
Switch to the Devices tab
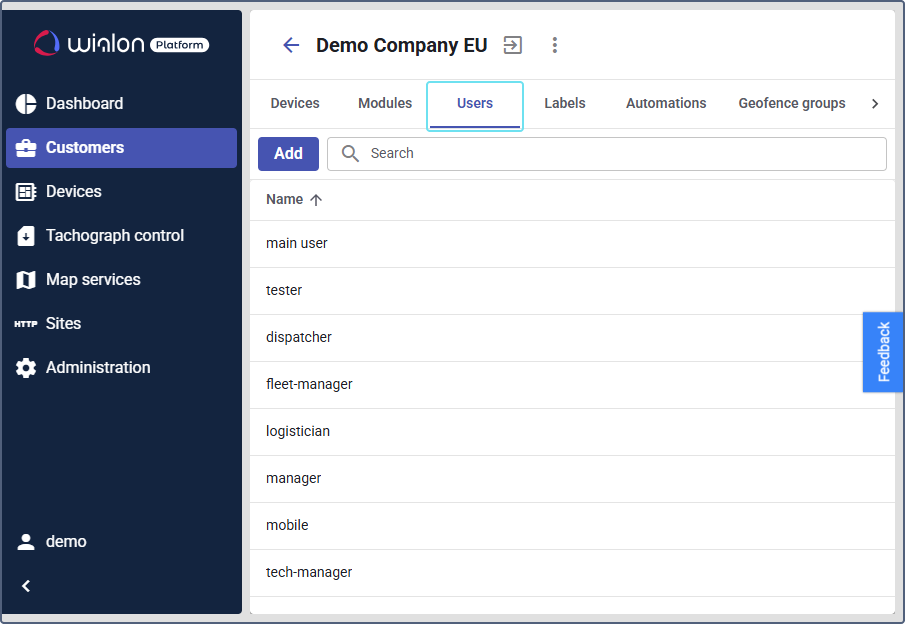pos(295,103)
